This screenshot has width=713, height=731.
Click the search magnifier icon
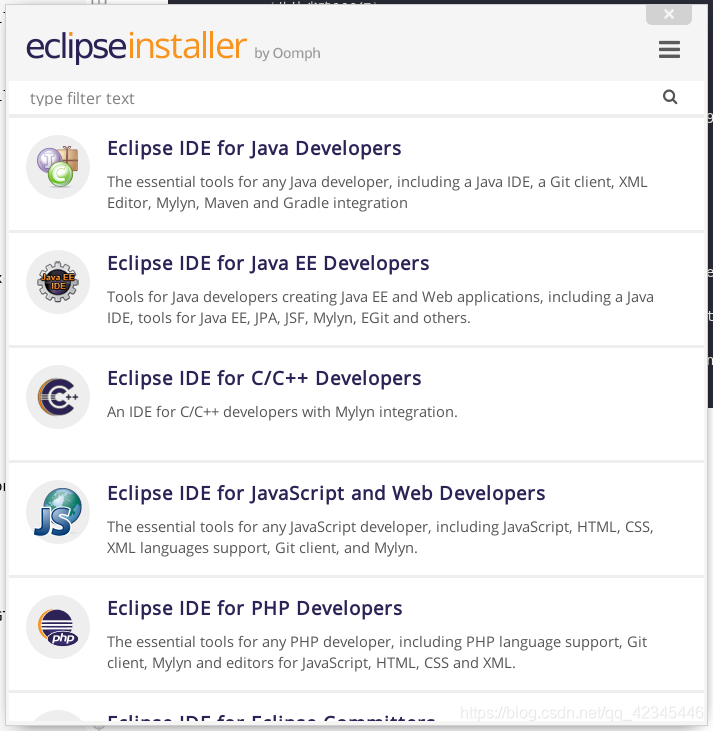(670, 97)
